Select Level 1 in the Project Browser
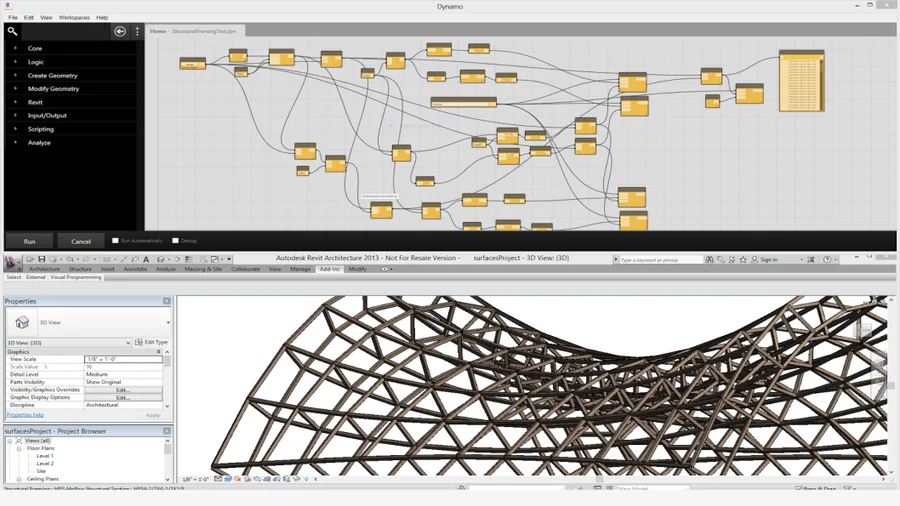This screenshot has height=506, width=900. [45, 456]
